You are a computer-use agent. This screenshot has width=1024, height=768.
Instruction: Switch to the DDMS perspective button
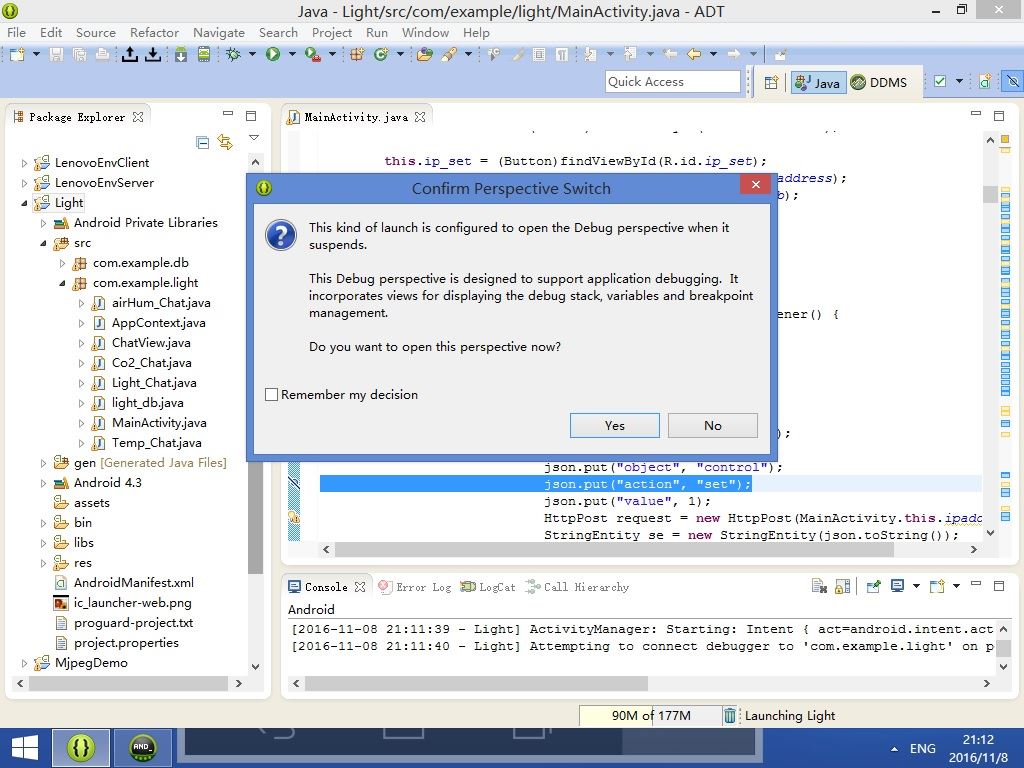coord(880,82)
